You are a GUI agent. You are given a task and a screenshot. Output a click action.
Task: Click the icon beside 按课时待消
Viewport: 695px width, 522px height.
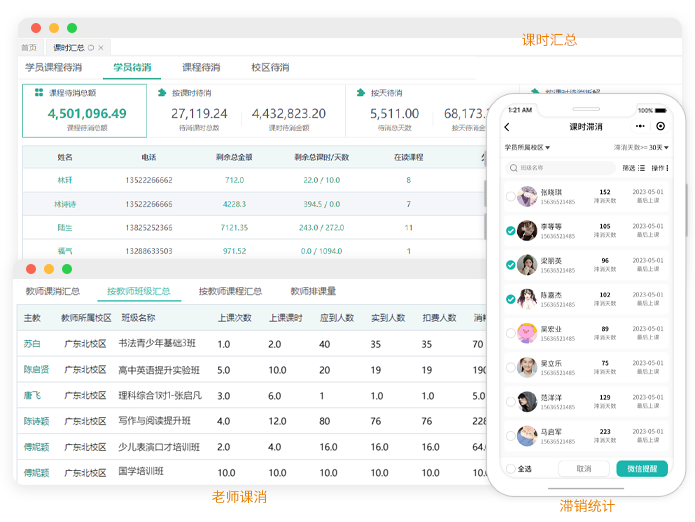[162, 93]
